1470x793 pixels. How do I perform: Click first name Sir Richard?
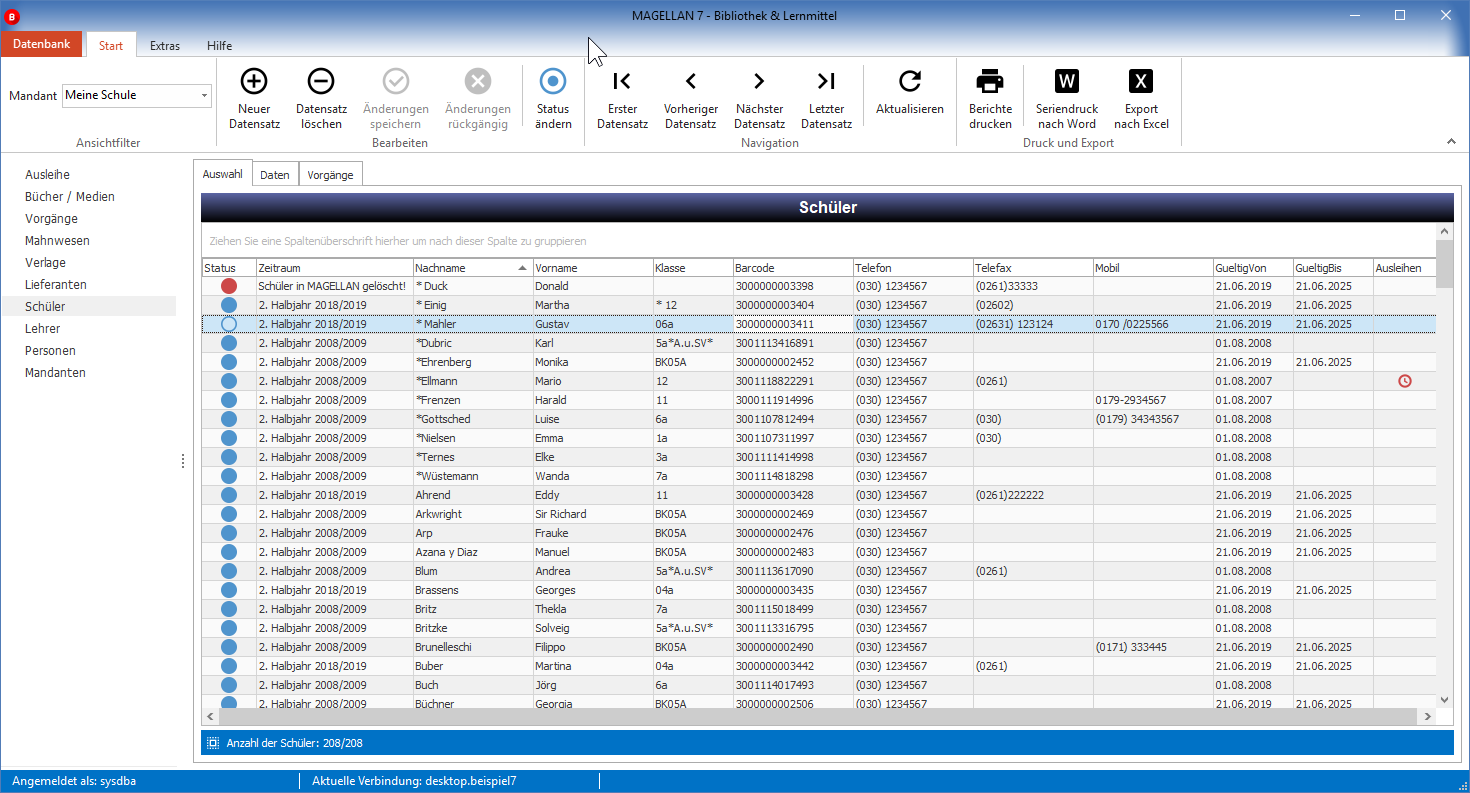(561, 514)
